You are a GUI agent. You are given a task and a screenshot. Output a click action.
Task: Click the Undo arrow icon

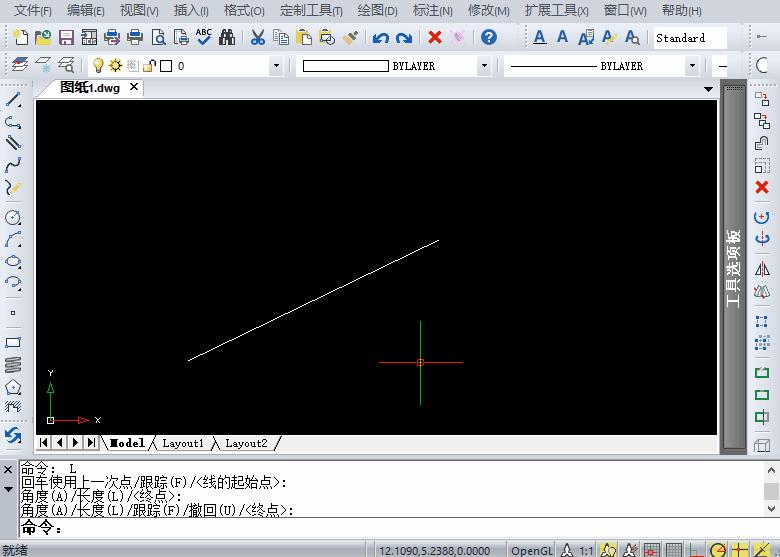point(380,38)
